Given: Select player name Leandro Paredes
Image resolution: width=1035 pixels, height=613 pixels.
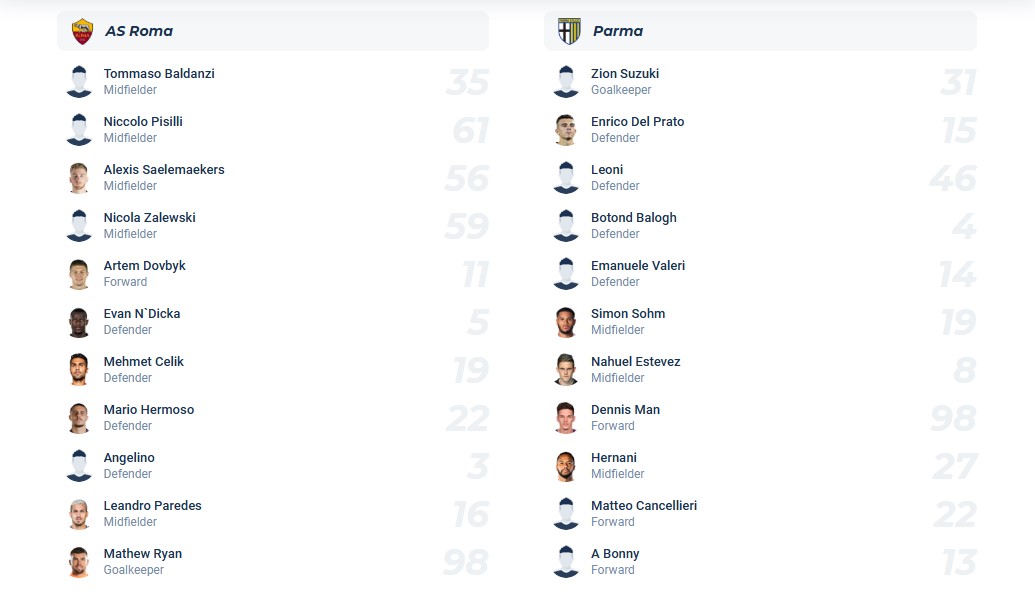Looking at the screenshot, I should [153, 506].
